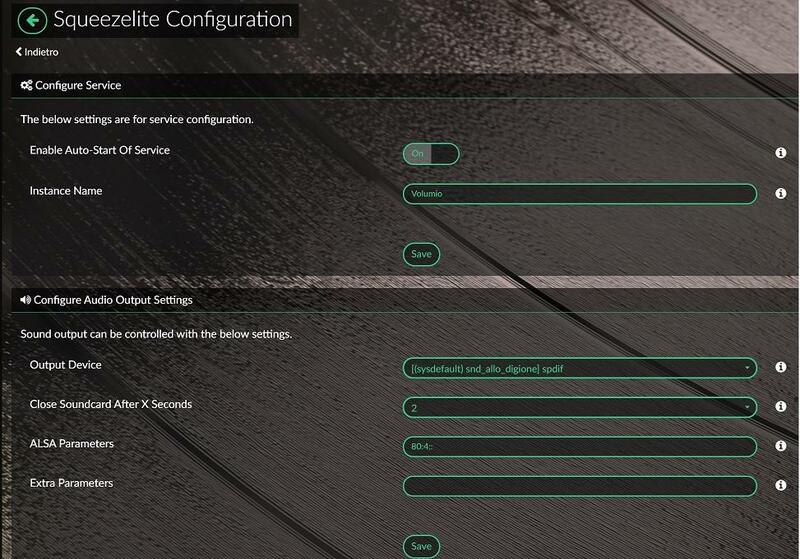Viewport: 800px width, 559px height.
Task: Click the Squeezelite Configuration page title
Action: pos(172,19)
